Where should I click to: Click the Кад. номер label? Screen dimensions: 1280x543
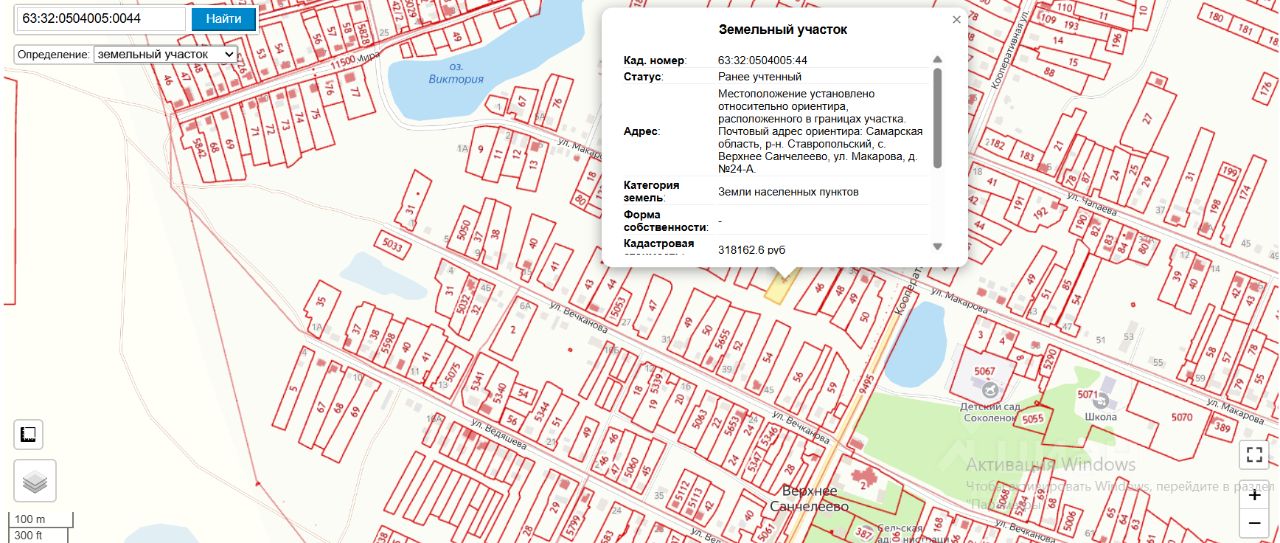coord(655,61)
